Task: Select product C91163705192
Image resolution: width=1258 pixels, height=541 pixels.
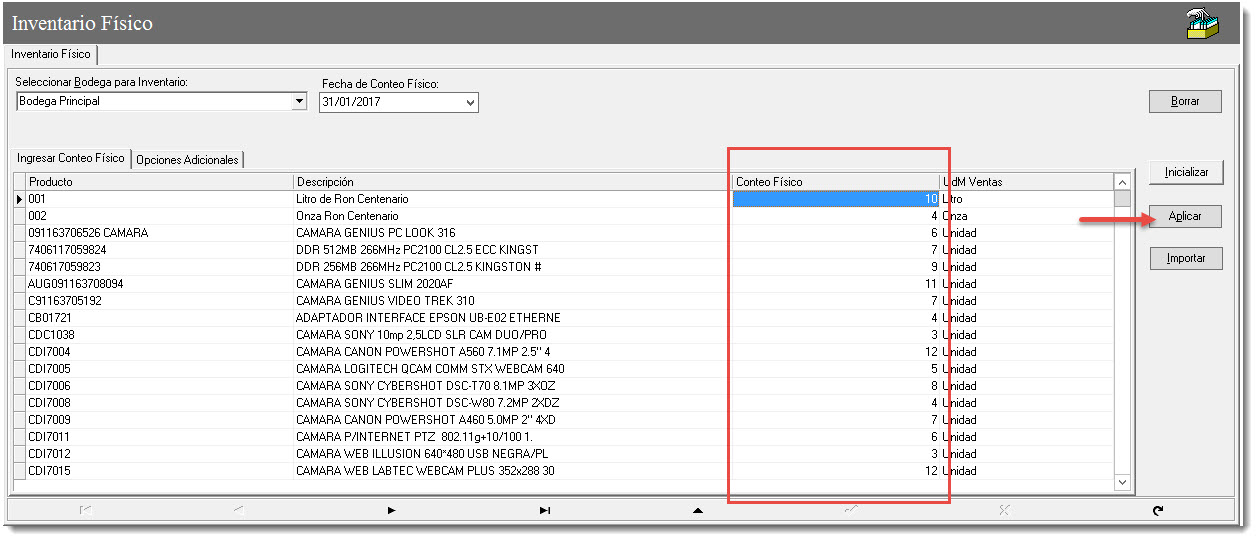Action: click(x=65, y=301)
